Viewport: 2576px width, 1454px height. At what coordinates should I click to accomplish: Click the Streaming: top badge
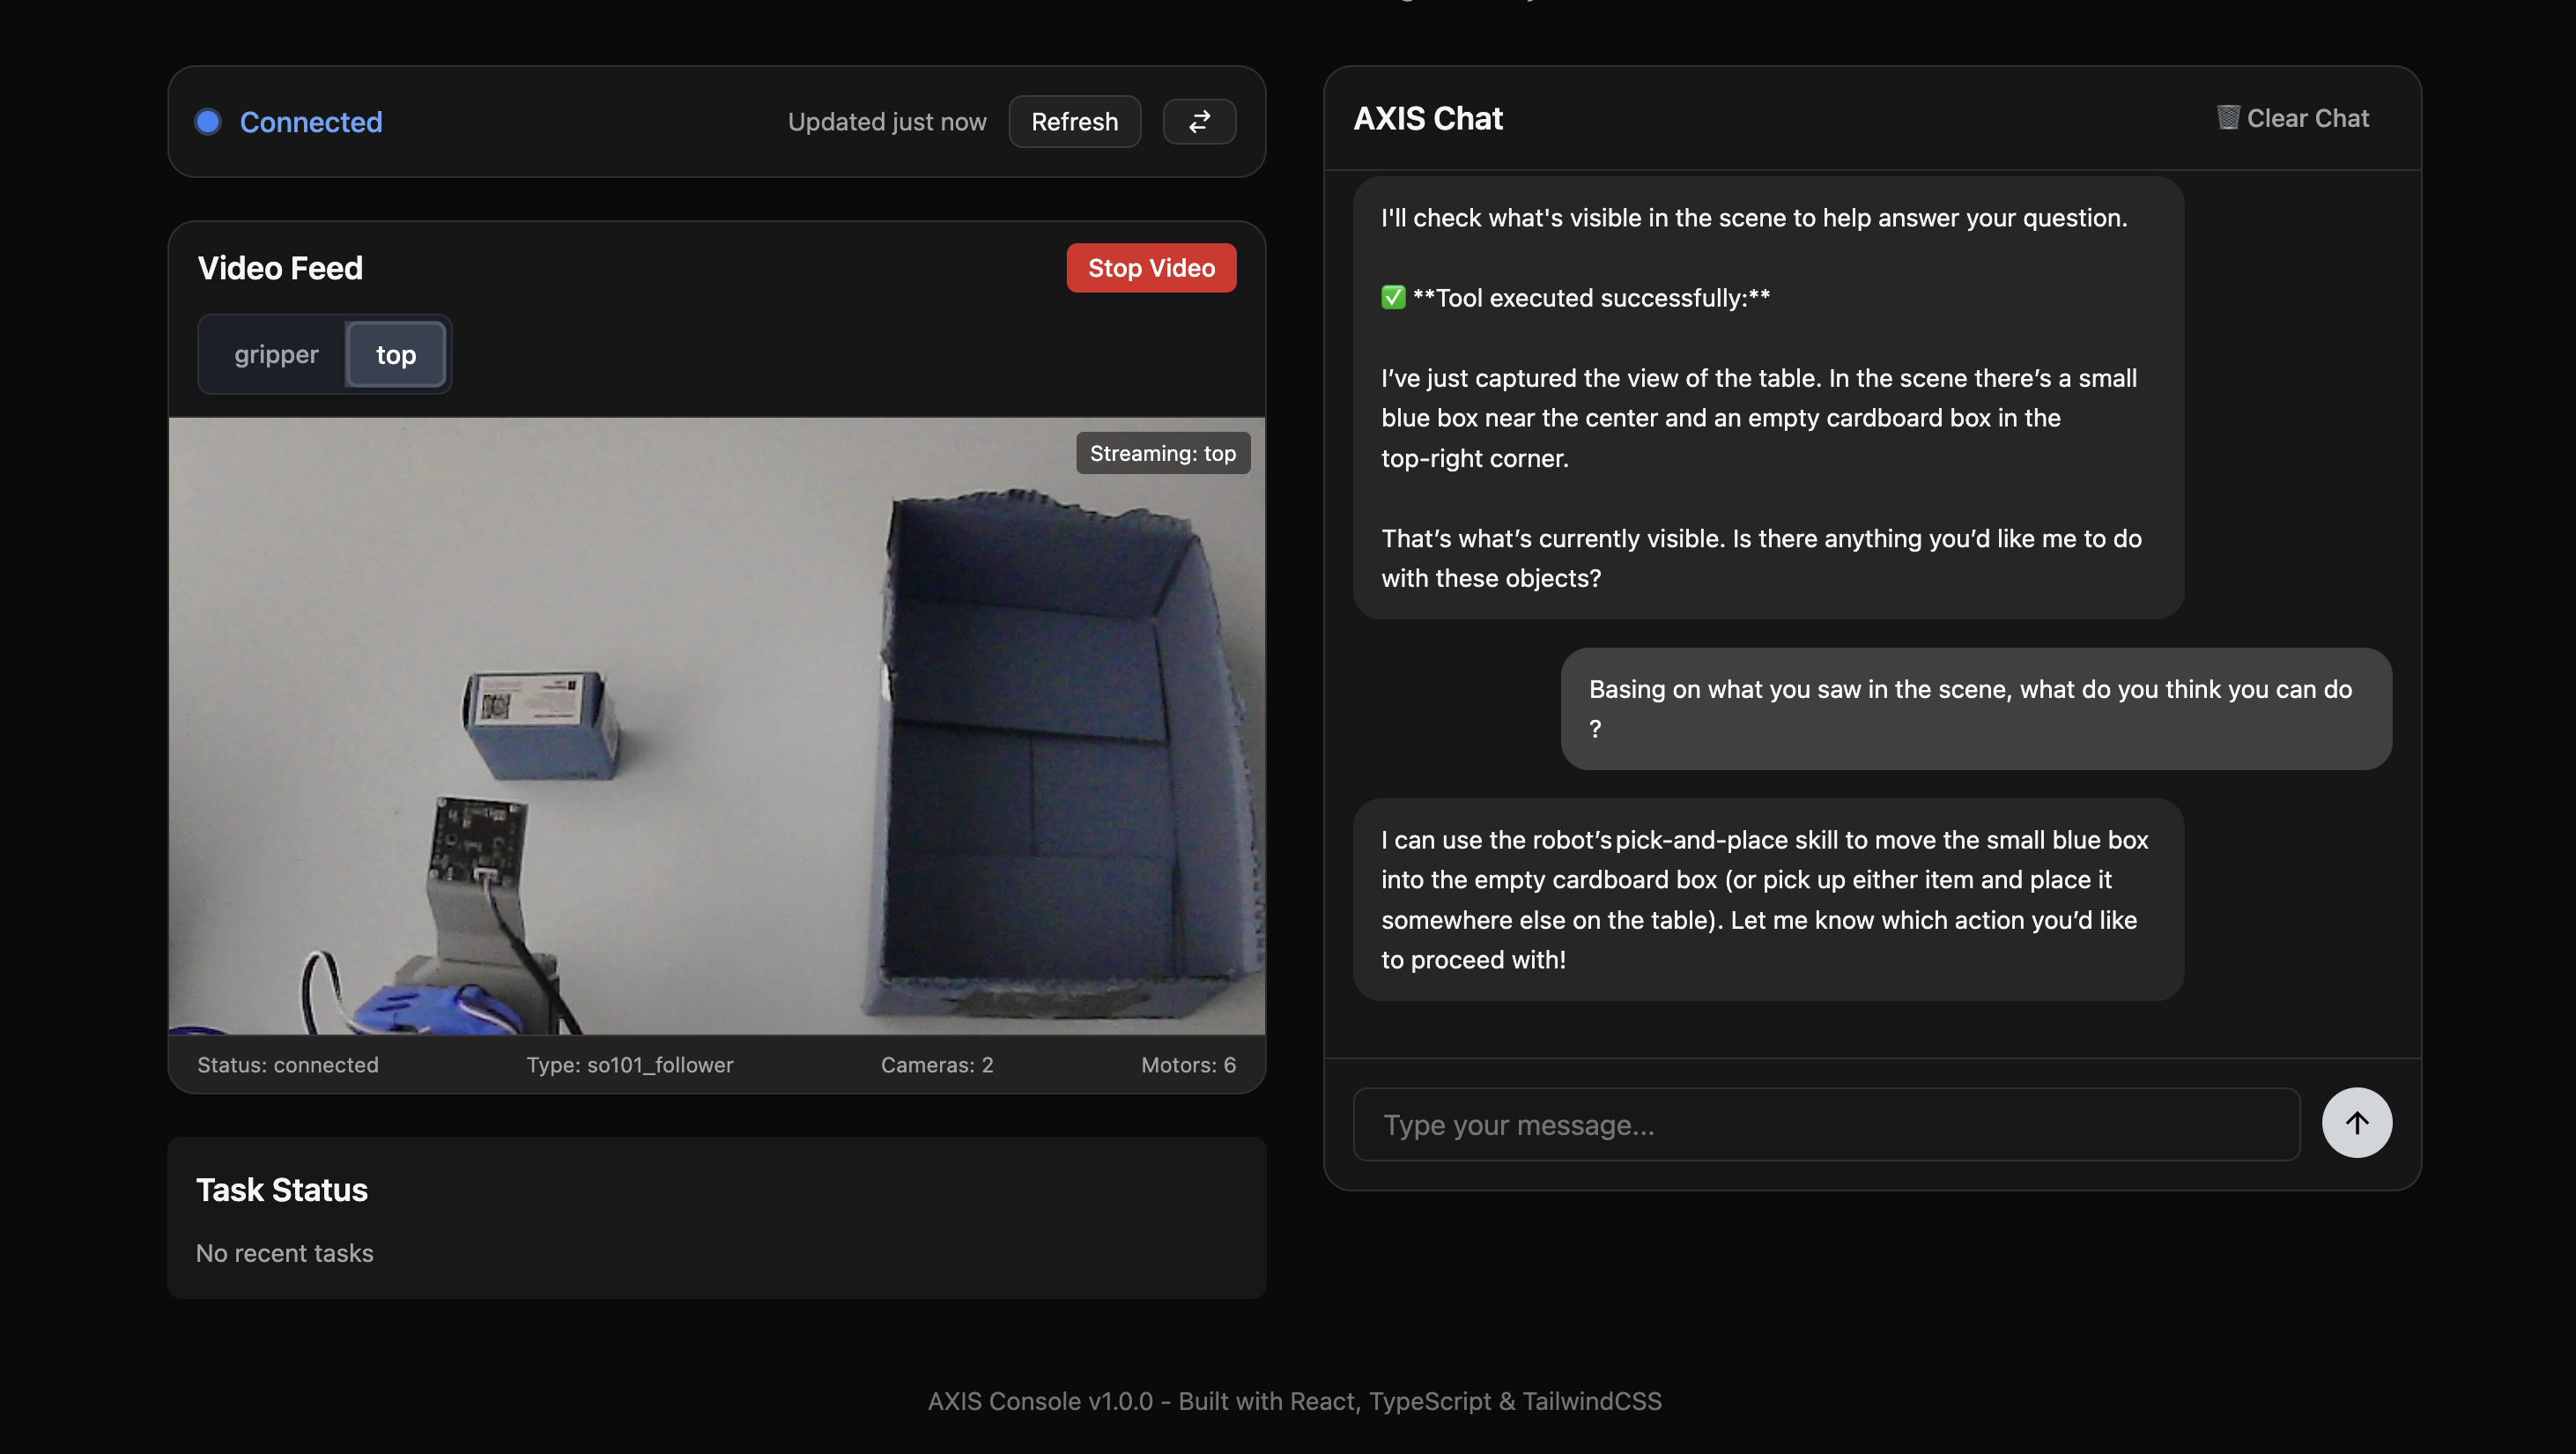click(1162, 453)
